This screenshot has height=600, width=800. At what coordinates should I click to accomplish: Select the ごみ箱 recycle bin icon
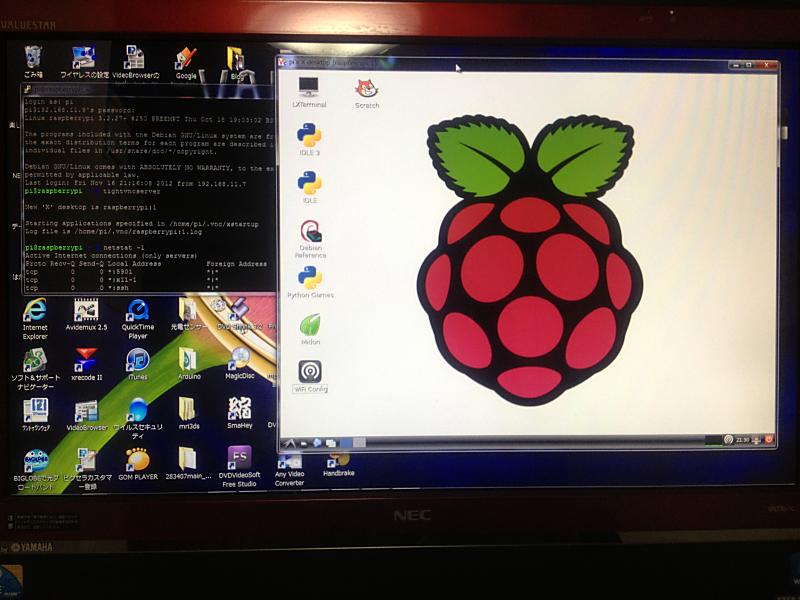(x=33, y=62)
